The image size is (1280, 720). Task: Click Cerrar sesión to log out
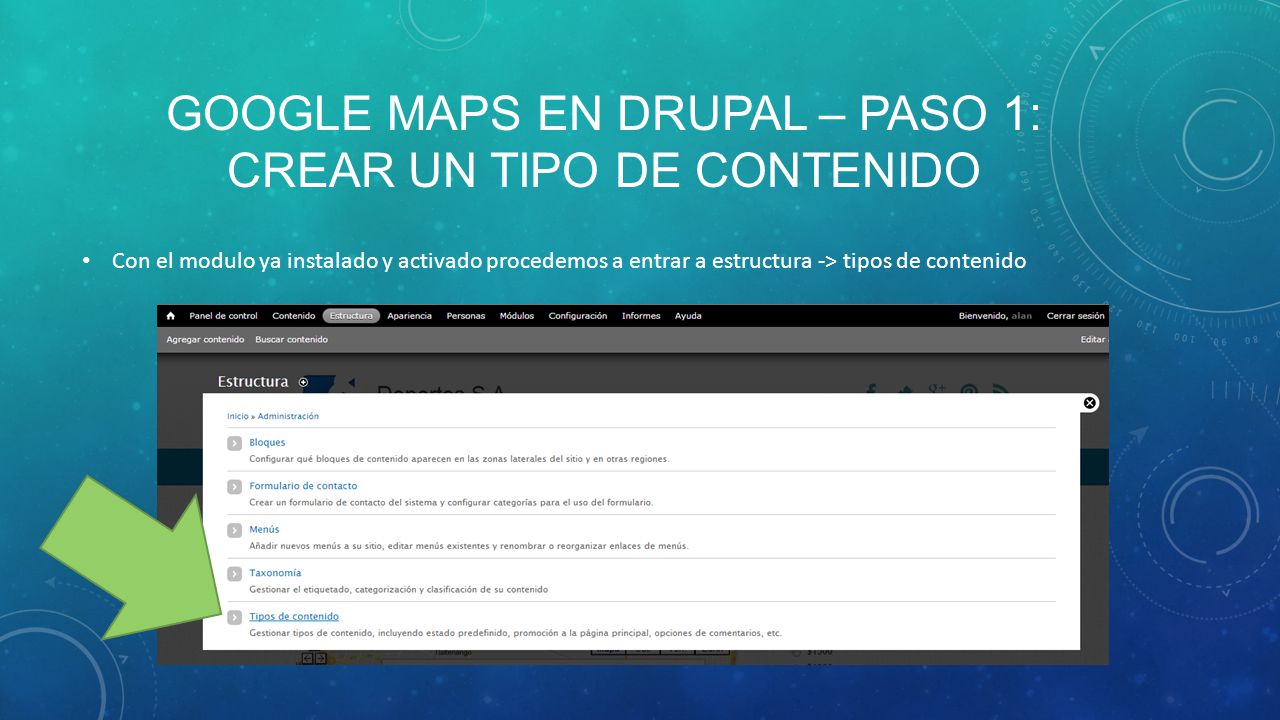tap(1076, 316)
